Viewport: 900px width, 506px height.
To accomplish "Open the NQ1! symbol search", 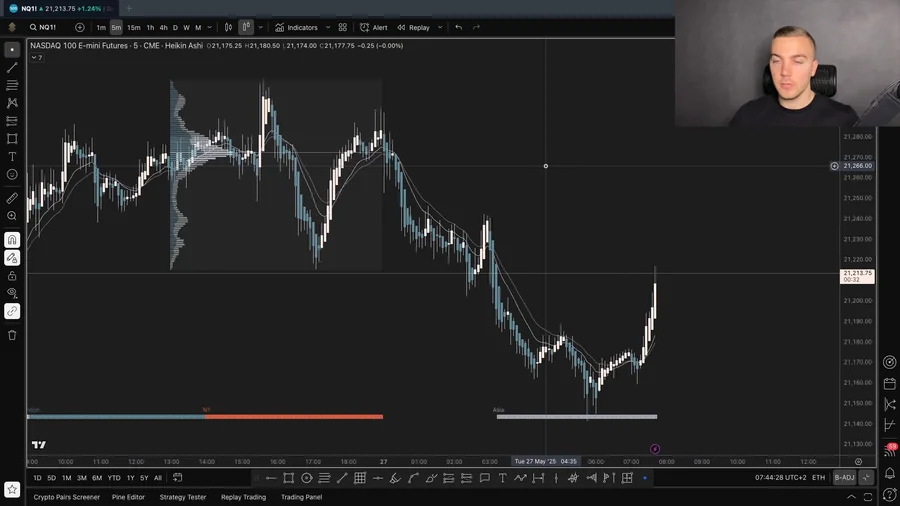I will point(44,28).
